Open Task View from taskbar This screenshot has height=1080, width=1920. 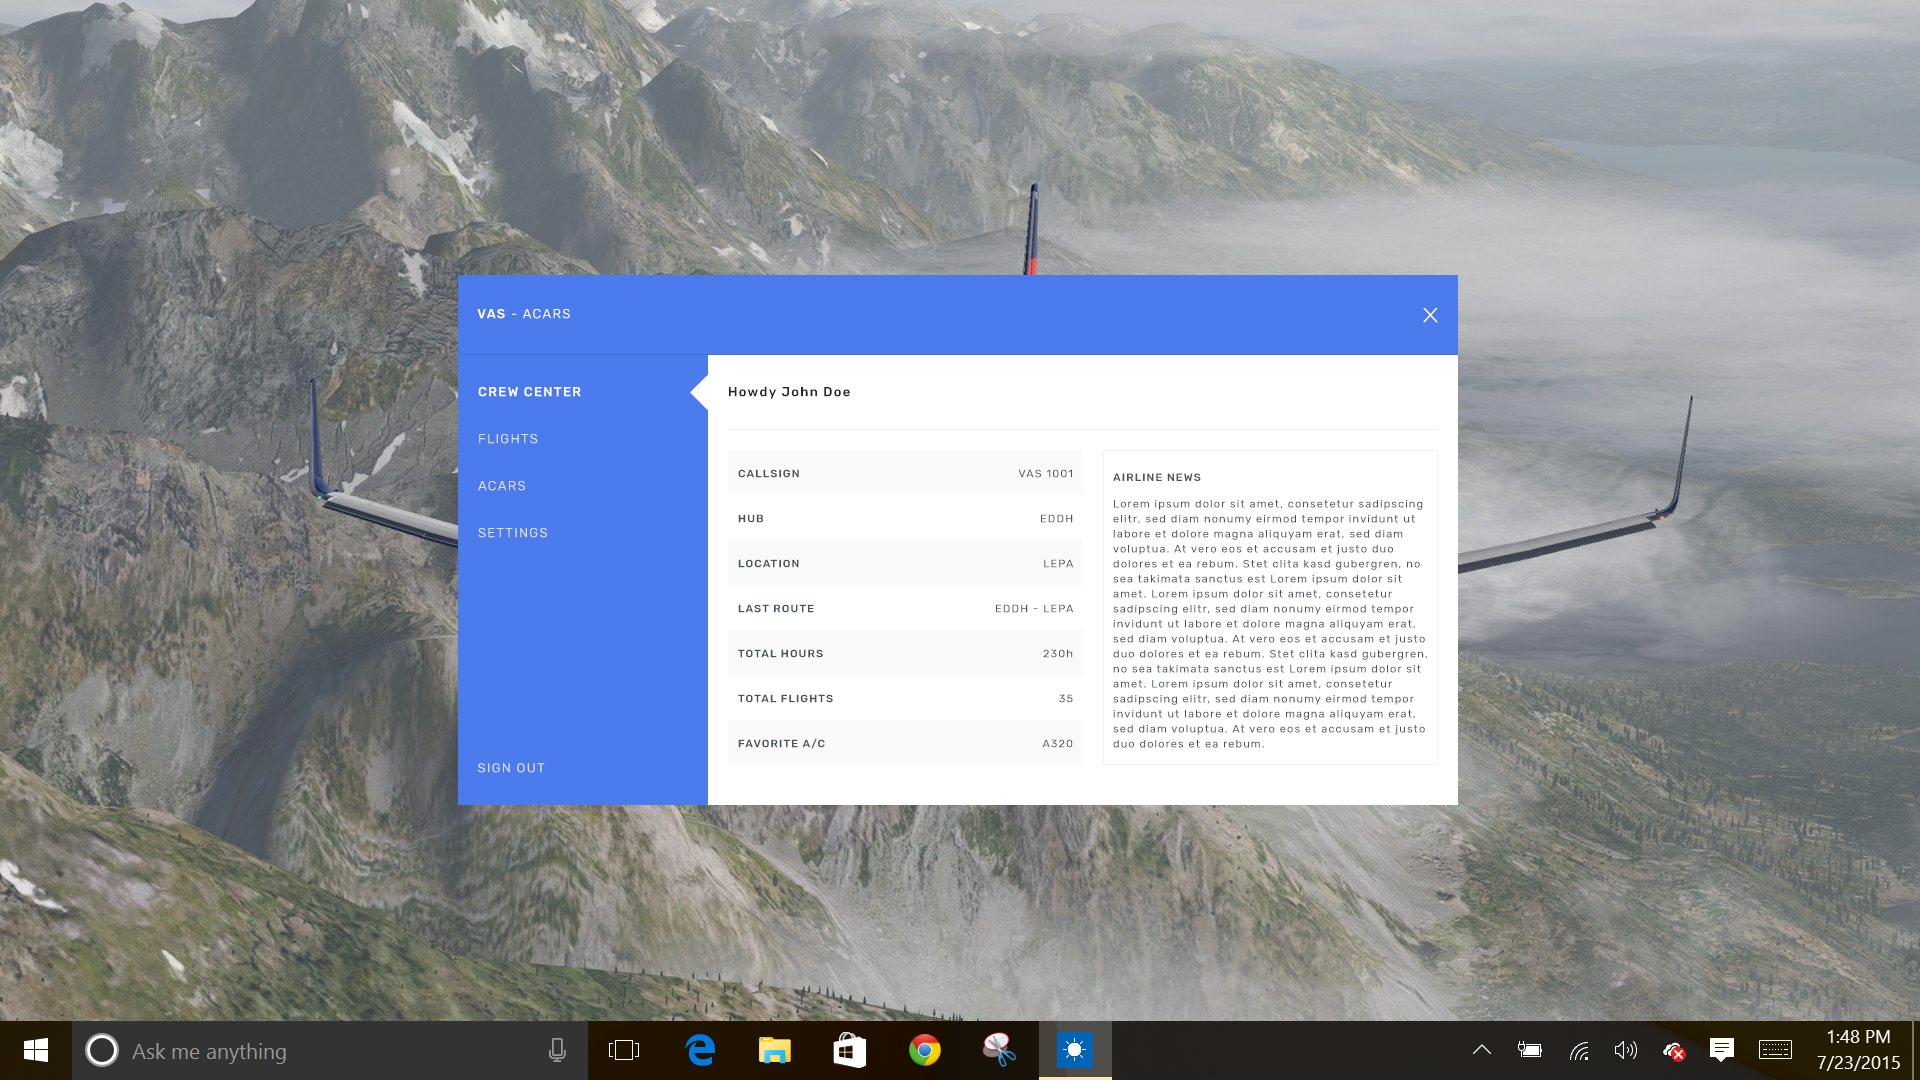(624, 1050)
